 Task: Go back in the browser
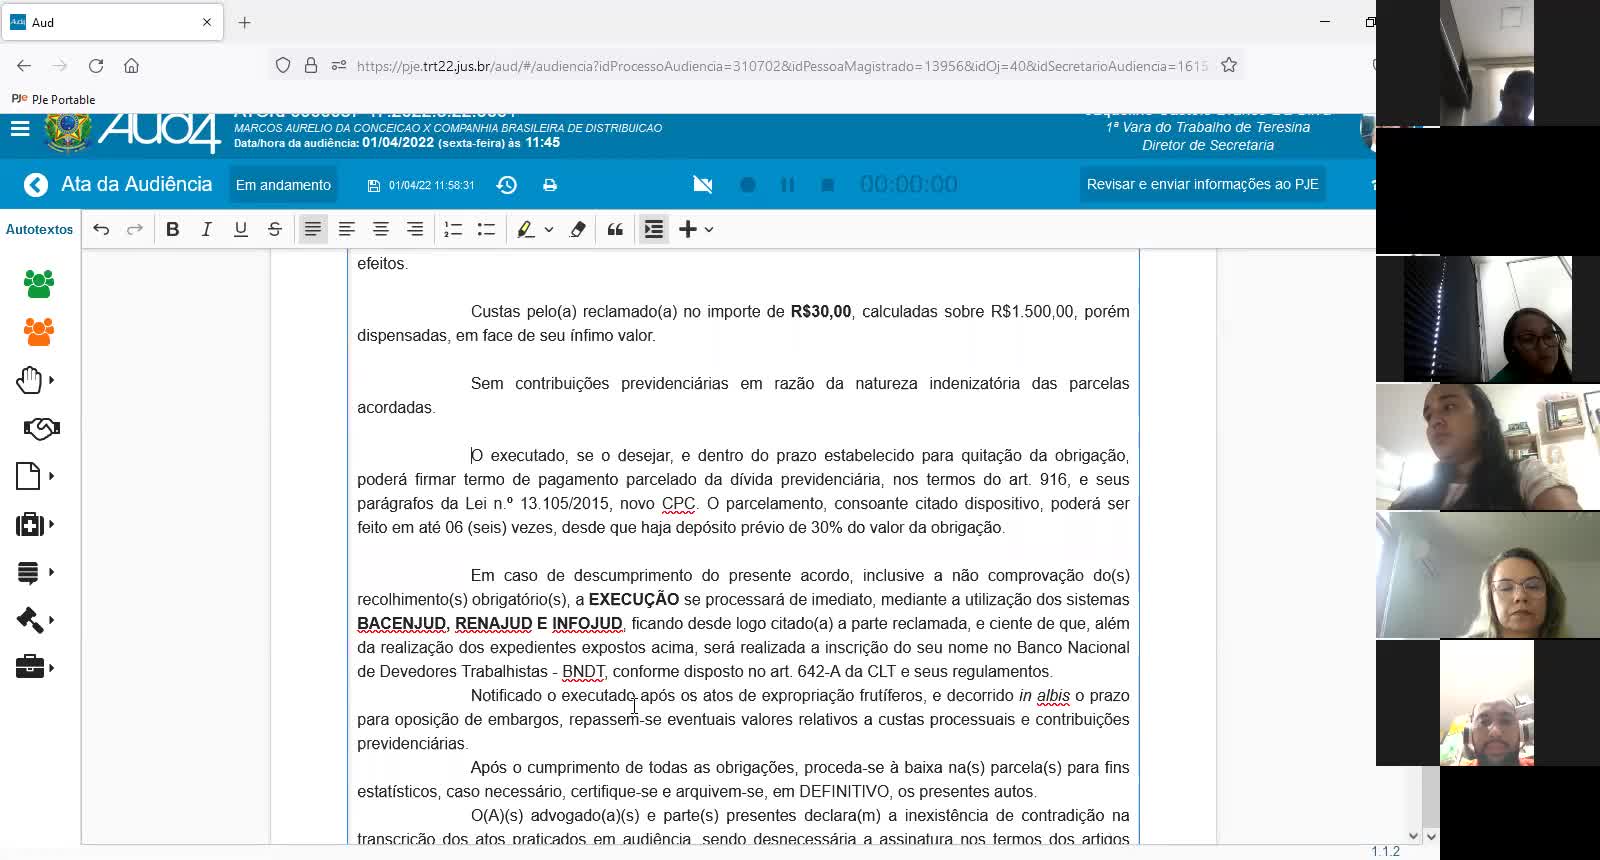[24, 65]
